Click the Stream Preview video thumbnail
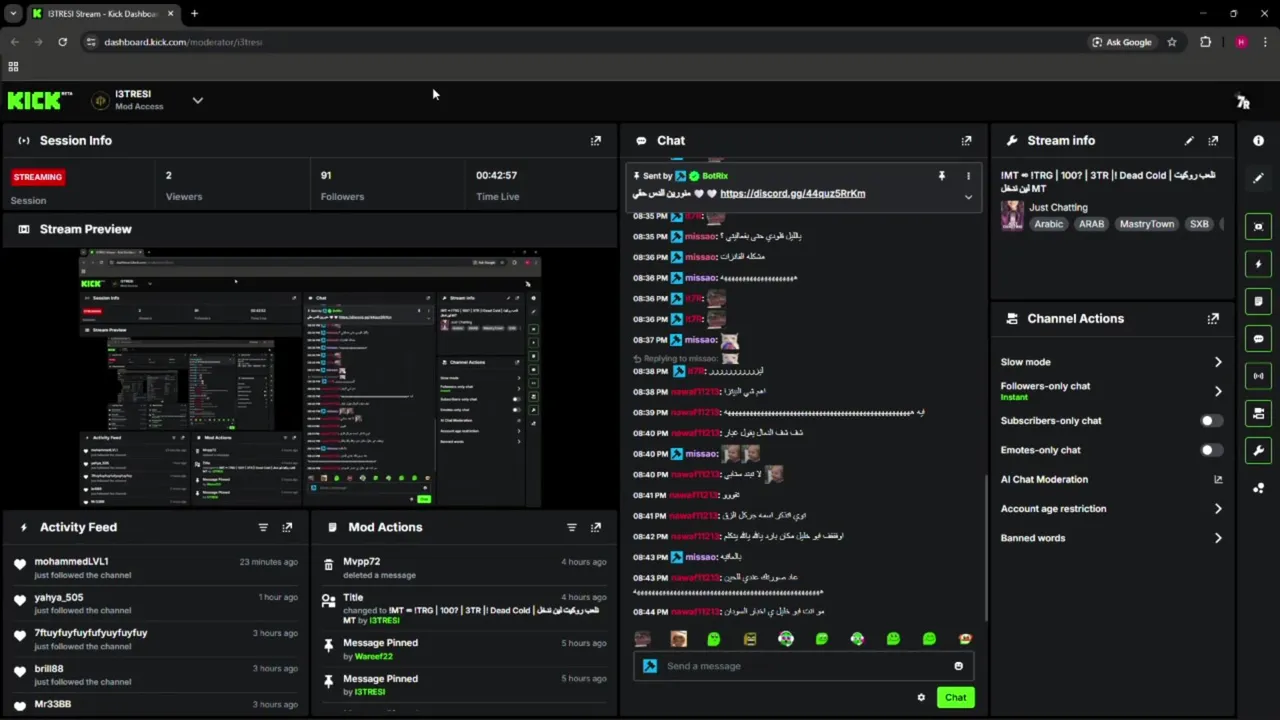The image size is (1280, 720). click(310, 378)
